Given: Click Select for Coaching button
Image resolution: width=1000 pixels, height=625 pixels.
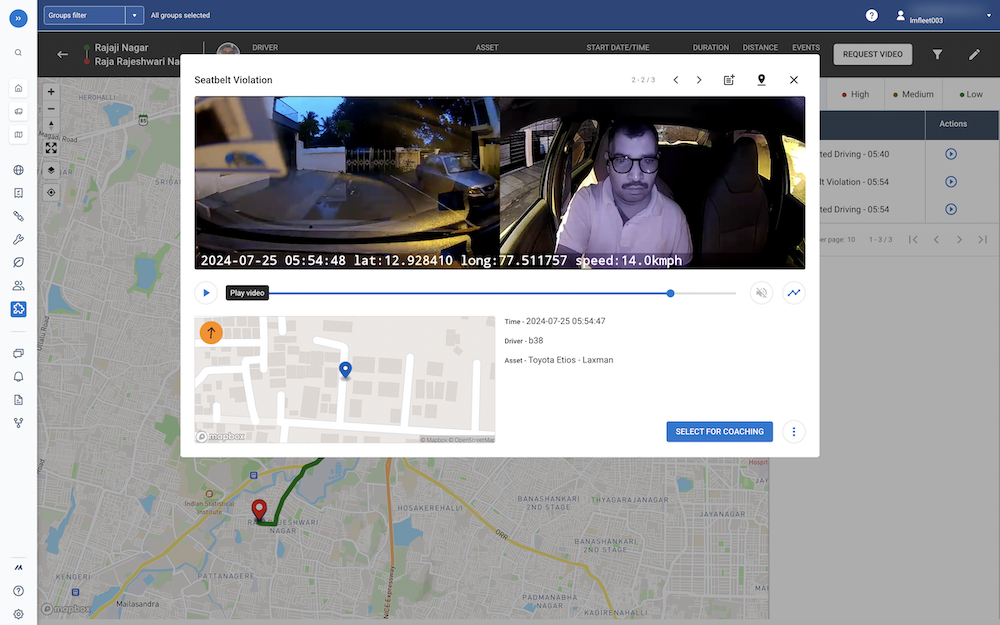Looking at the screenshot, I should click(x=719, y=432).
